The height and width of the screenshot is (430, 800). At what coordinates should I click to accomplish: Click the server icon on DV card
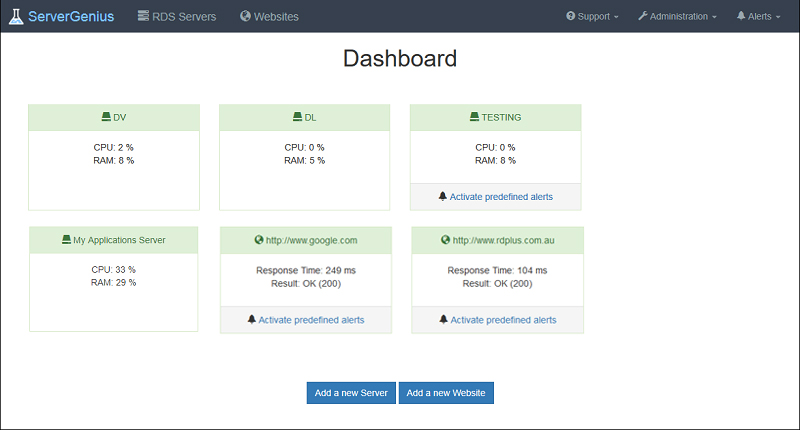tap(105, 117)
